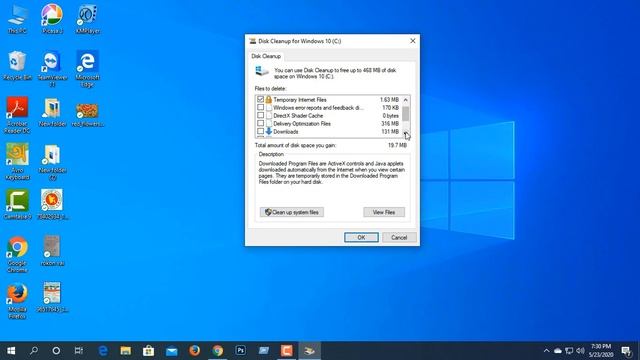Open Microsoft Store from the taskbar

pos(149,351)
